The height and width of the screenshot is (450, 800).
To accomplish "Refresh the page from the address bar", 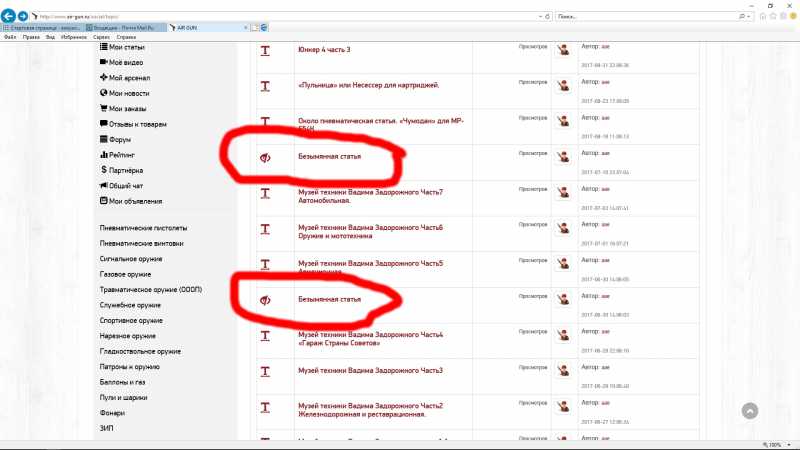I will pyautogui.click(x=547, y=16).
